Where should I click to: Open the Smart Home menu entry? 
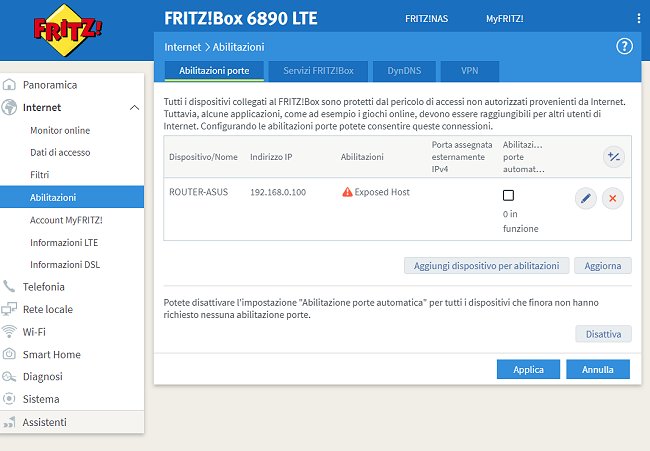pyautogui.click(x=51, y=354)
